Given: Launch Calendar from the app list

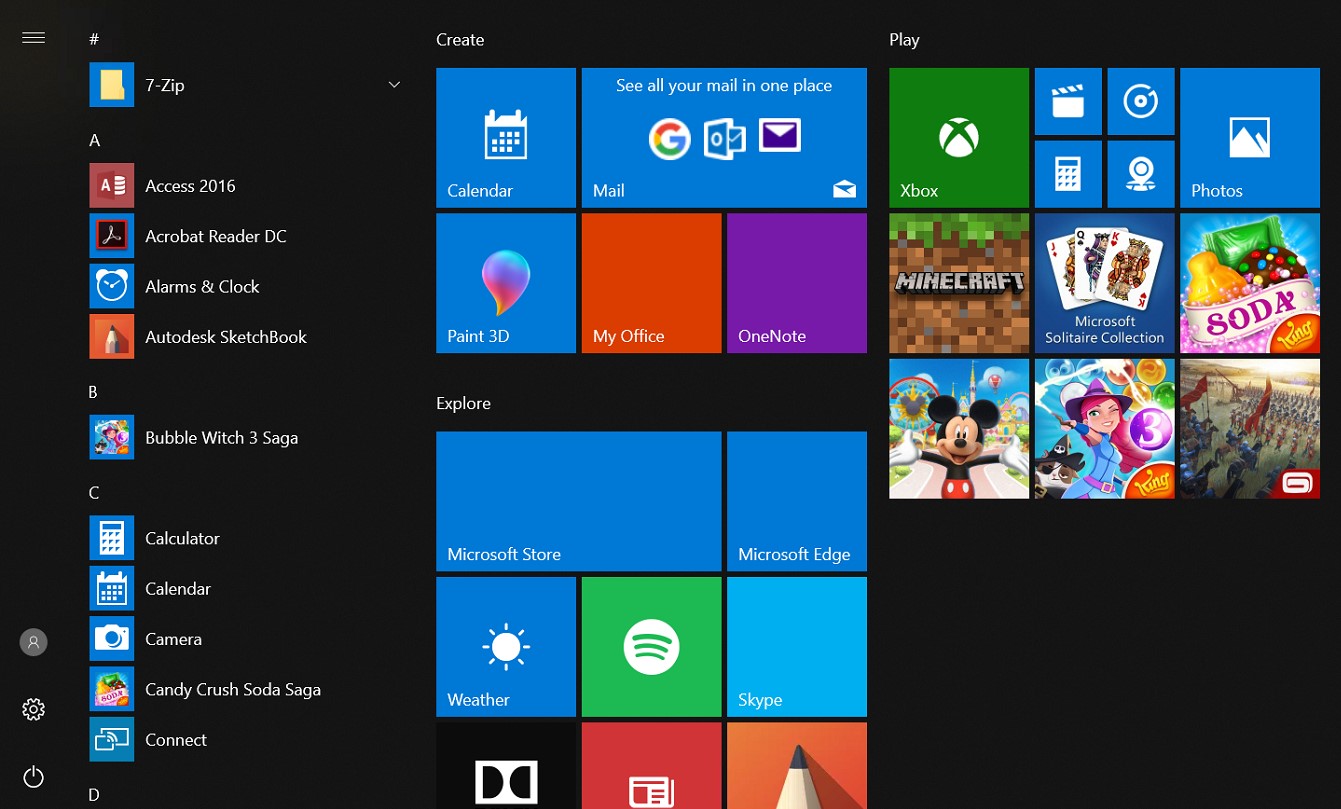Looking at the screenshot, I should (x=249, y=589).
